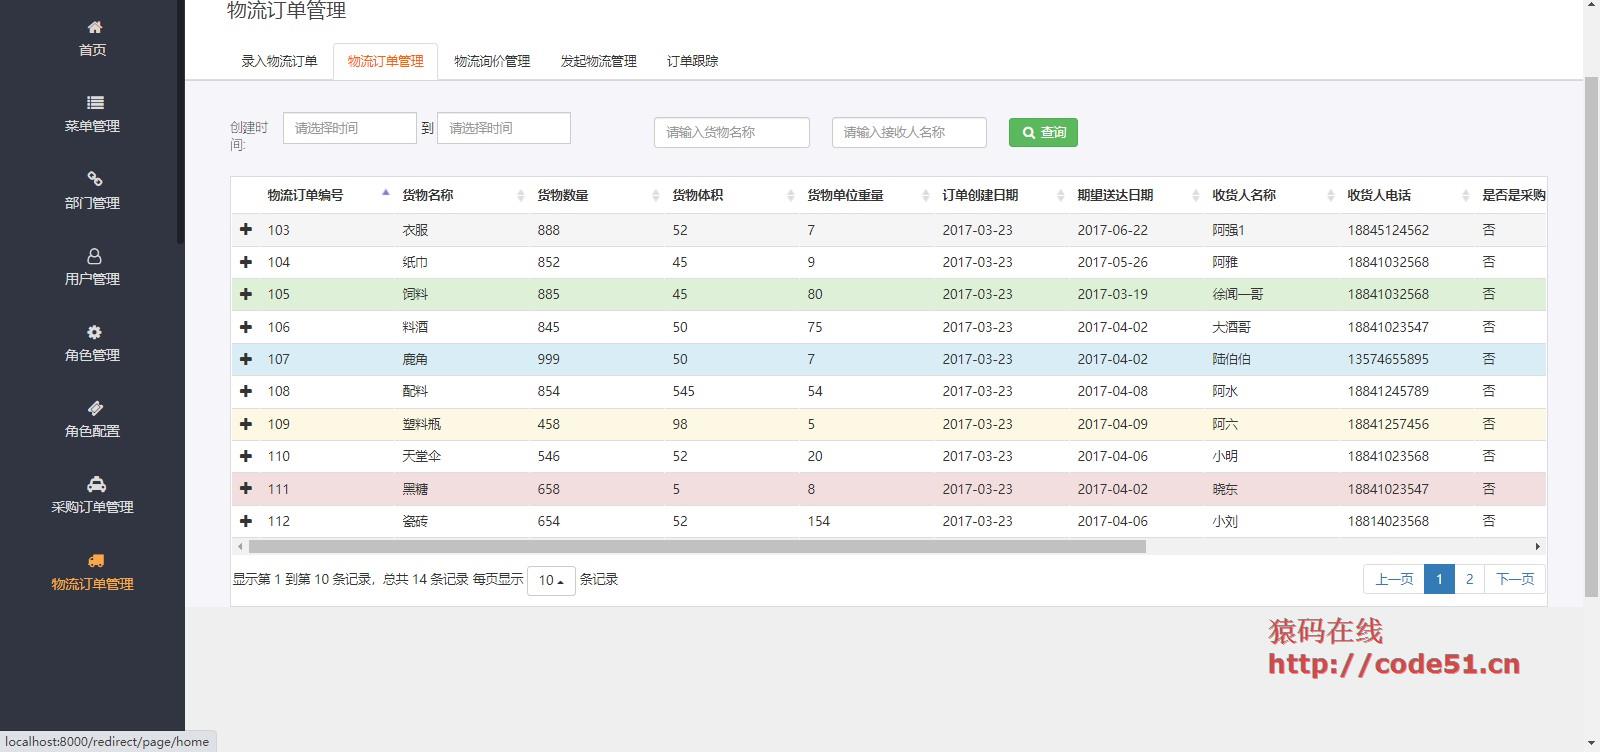
Task: Open purchase order car icon
Action: tap(95, 484)
